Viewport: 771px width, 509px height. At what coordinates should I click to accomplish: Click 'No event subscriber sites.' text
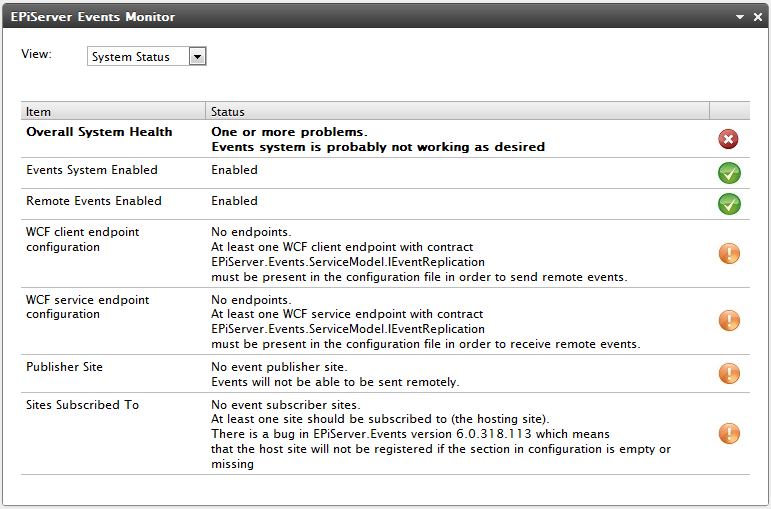coord(286,405)
